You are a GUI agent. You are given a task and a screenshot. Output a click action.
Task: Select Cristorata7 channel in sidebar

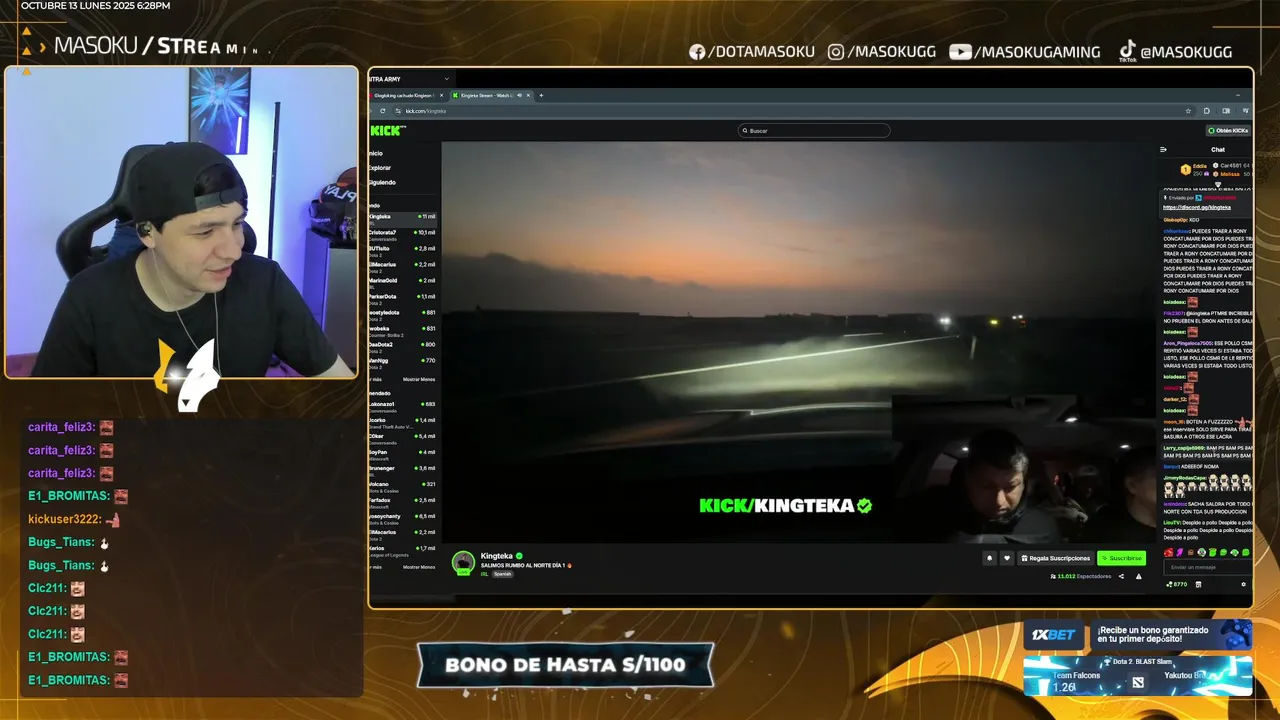pos(403,234)
